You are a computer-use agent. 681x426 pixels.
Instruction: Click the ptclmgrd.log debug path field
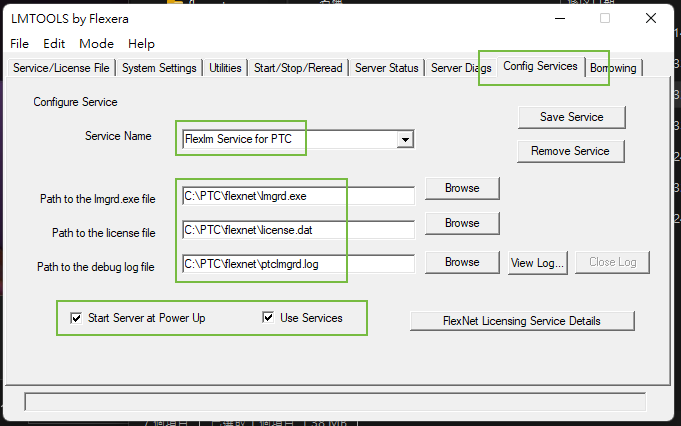tap(298, 265)
